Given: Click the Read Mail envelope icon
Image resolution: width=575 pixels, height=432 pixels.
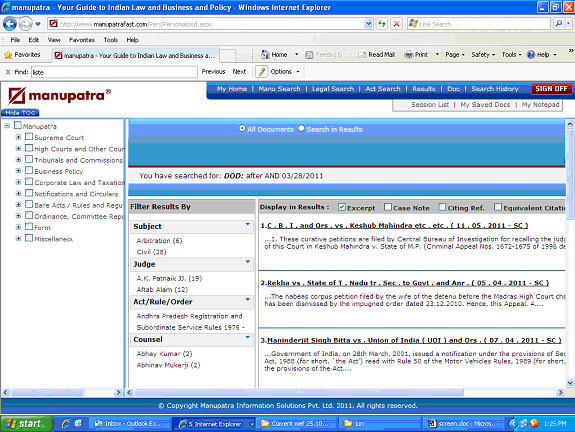Looking at the screenshot, I should (362, 55).
